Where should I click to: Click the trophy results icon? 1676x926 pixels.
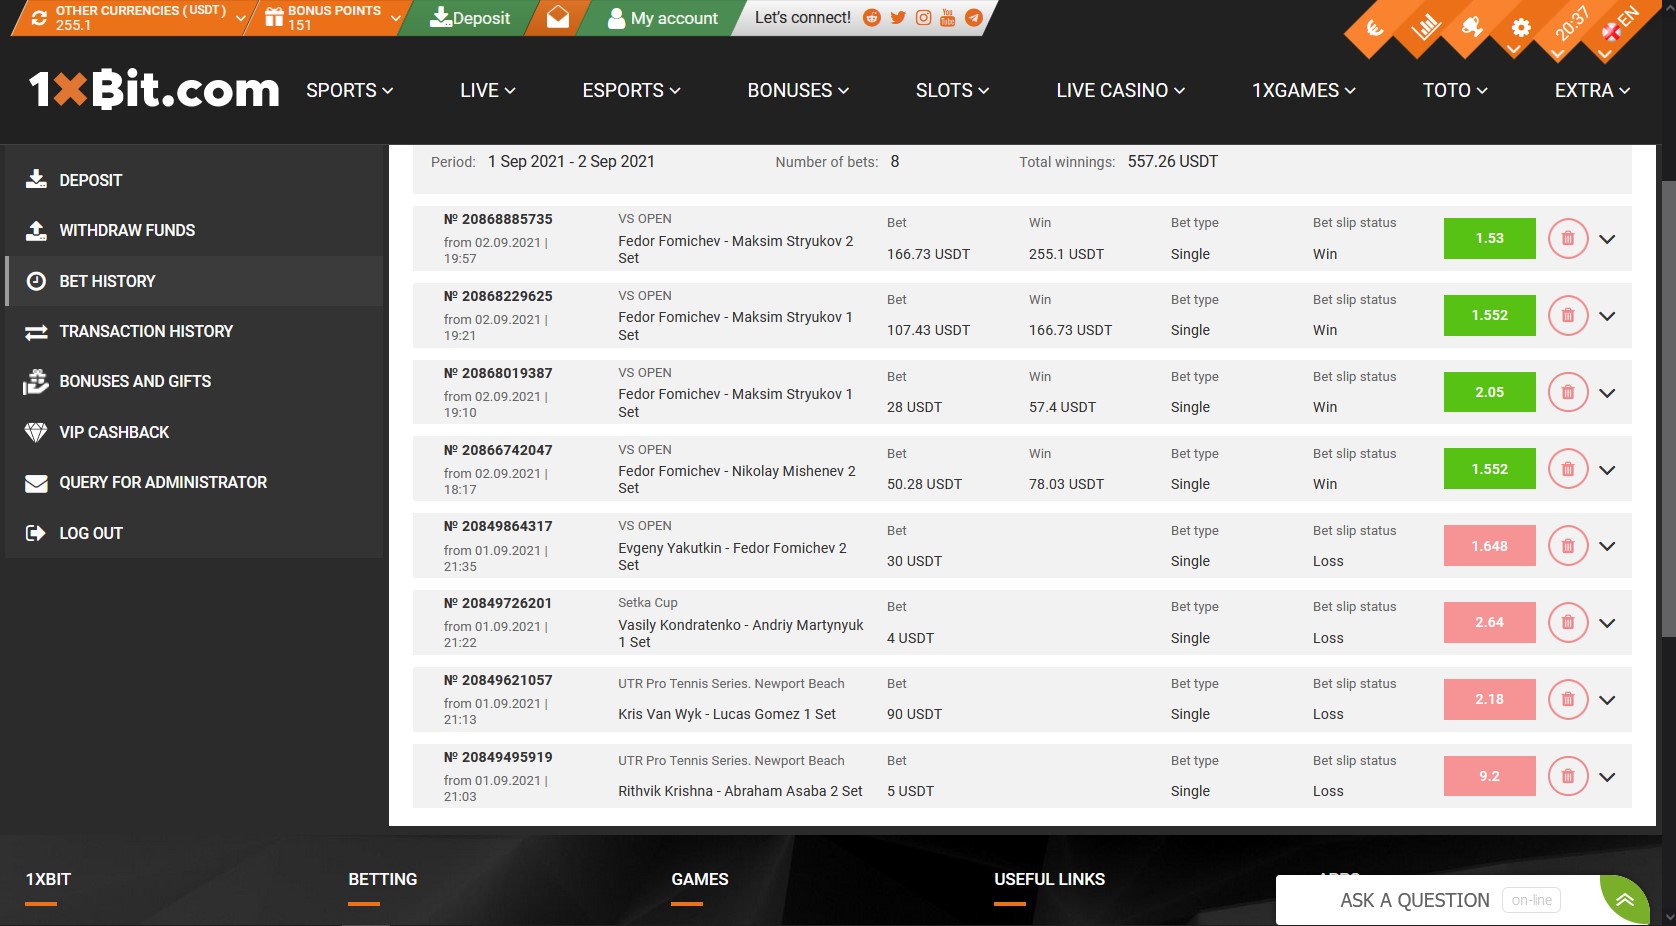(1472, 27)
